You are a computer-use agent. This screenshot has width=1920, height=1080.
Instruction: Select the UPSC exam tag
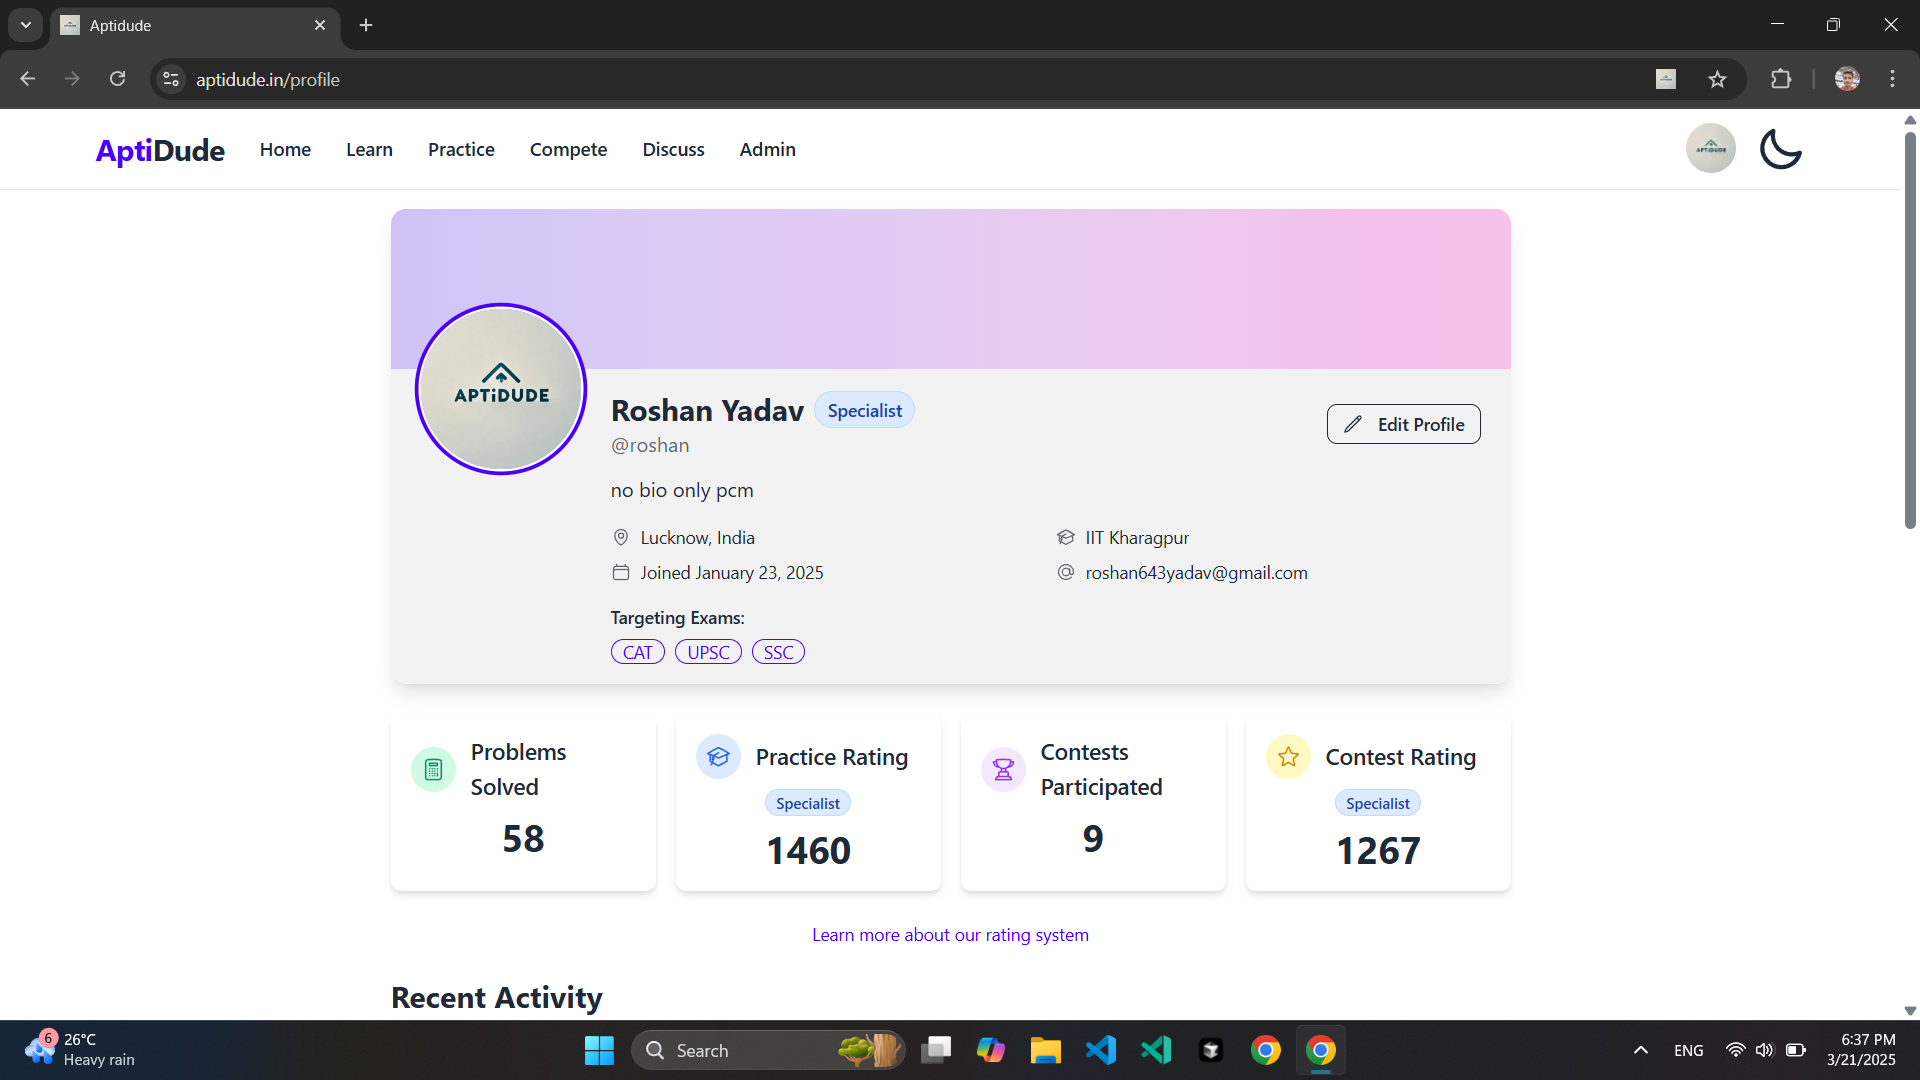tap(708, 652)
